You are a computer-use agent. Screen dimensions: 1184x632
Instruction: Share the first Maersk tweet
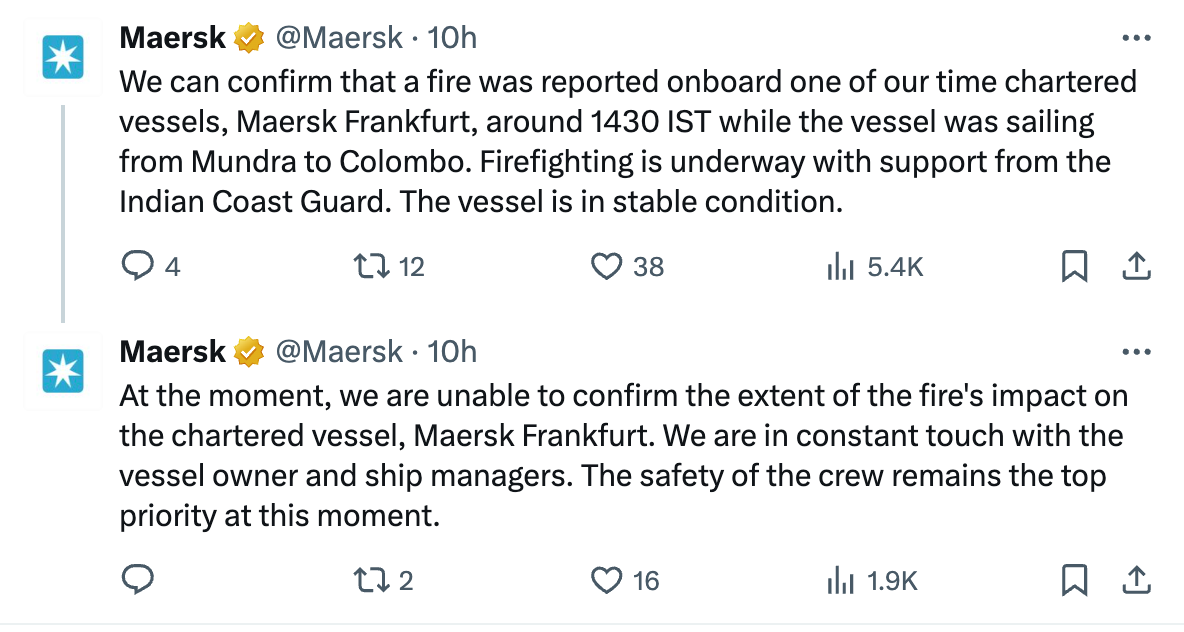pyautogui.click(x=1135, y=266)
